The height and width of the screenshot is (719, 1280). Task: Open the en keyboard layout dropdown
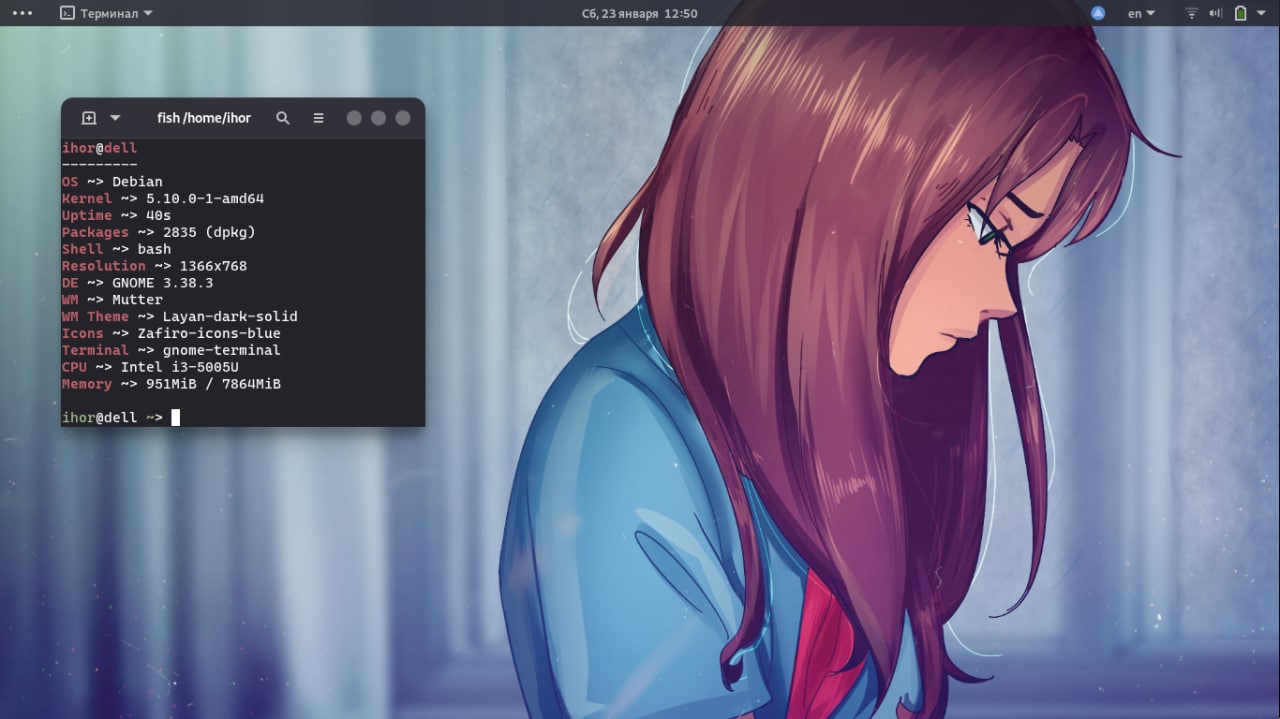1141,14
